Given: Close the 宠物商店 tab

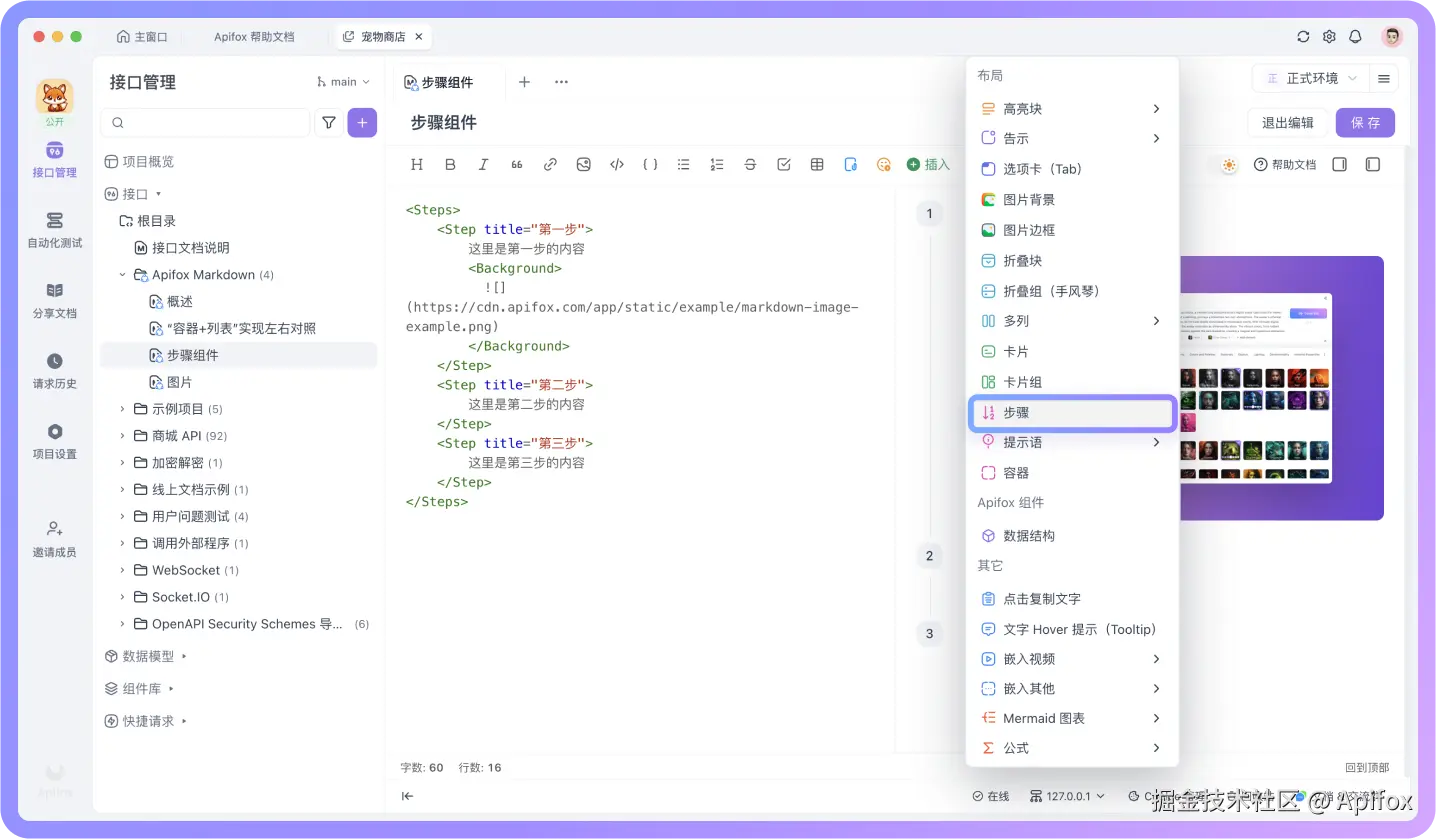Looking at the screenshot, I should (x=419, y=37).
